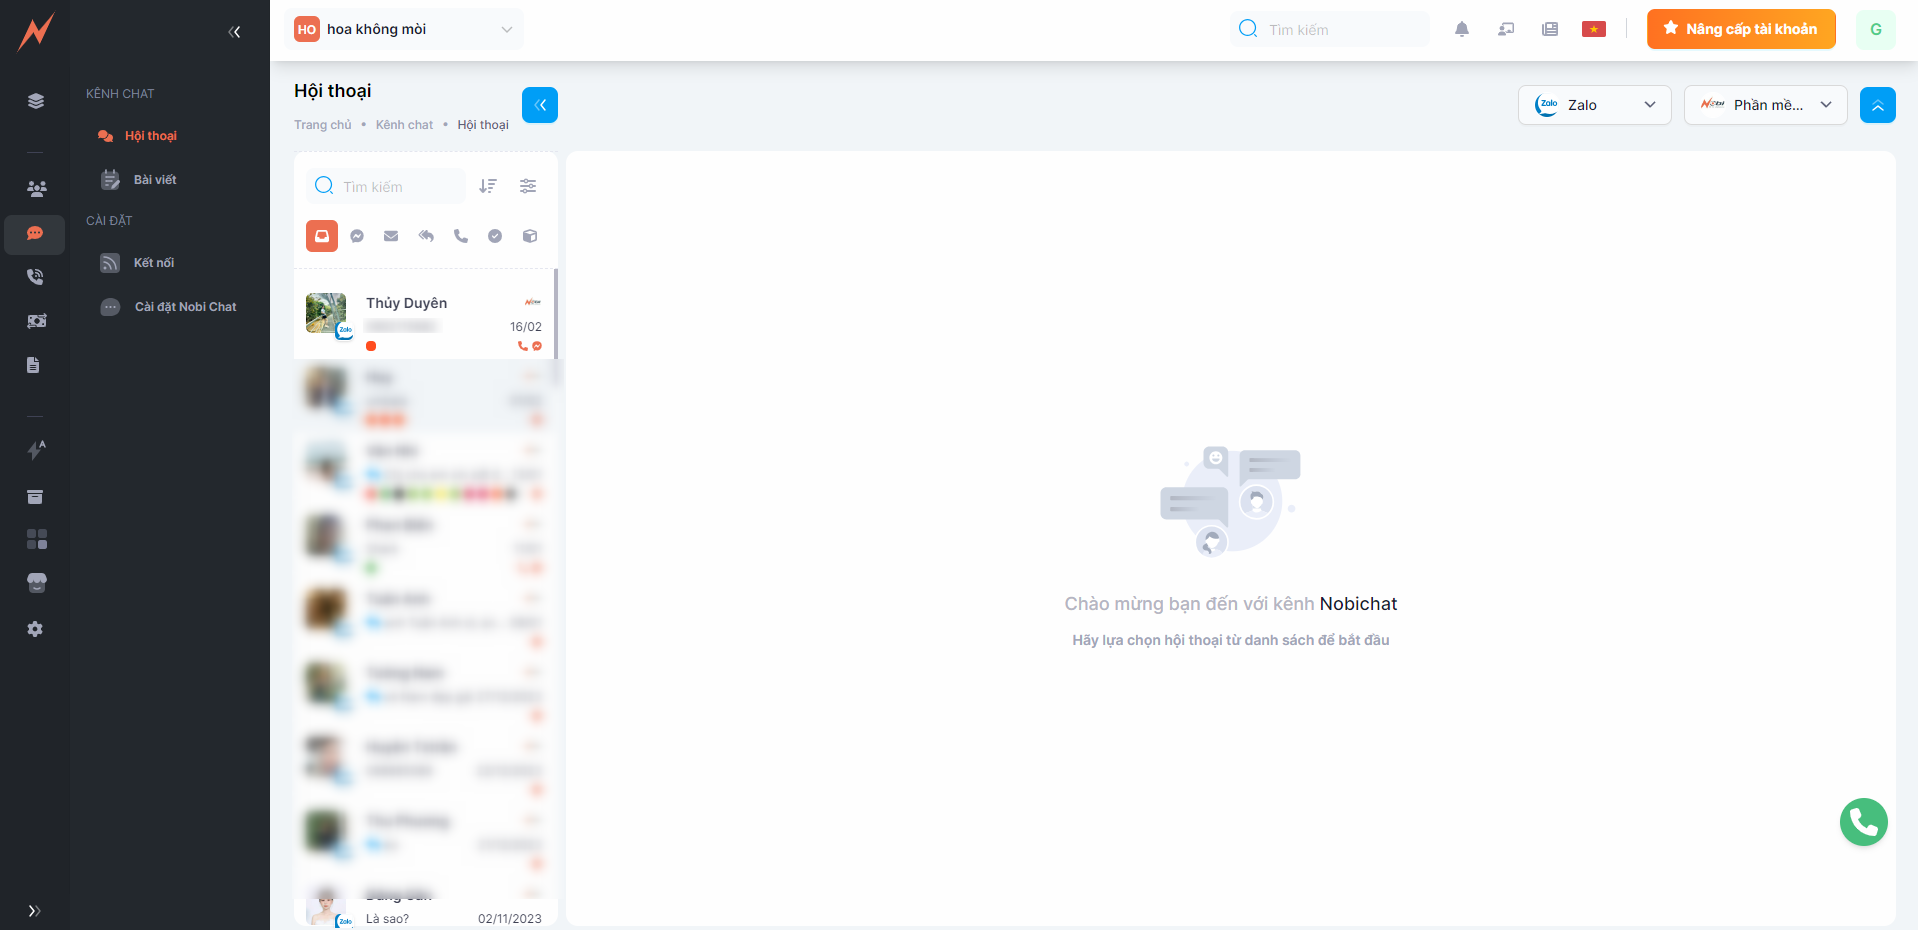Expand the Zalo channel dropdown
1918x930 pixels.
[x=1594, y=105]
